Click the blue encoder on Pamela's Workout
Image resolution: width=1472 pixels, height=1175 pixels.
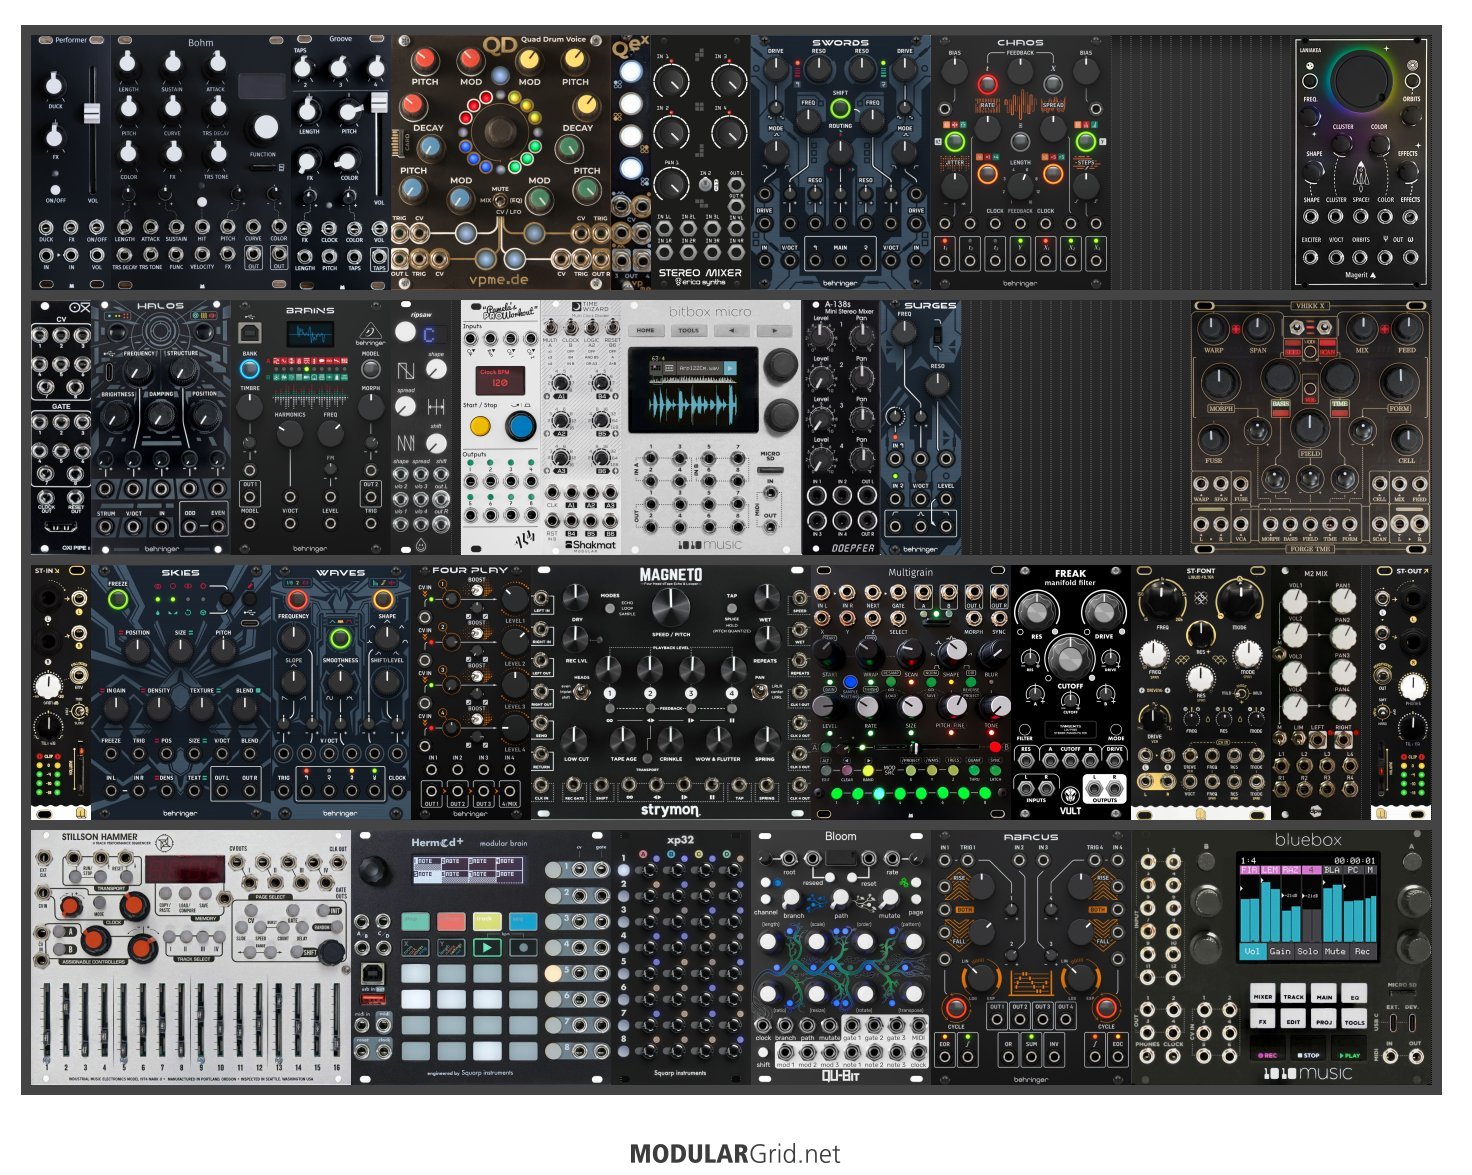tap(521, 426)
